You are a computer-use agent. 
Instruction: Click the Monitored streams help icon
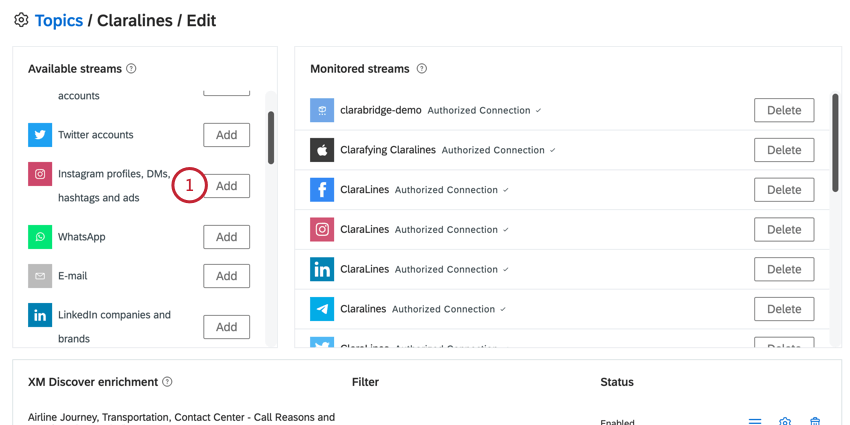tap(422, 69)
